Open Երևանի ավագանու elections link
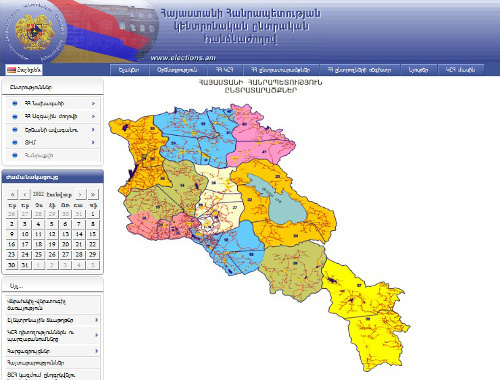The height and width of the screenshot is (380, 500). pyautogui.click(x=51, y=130)
